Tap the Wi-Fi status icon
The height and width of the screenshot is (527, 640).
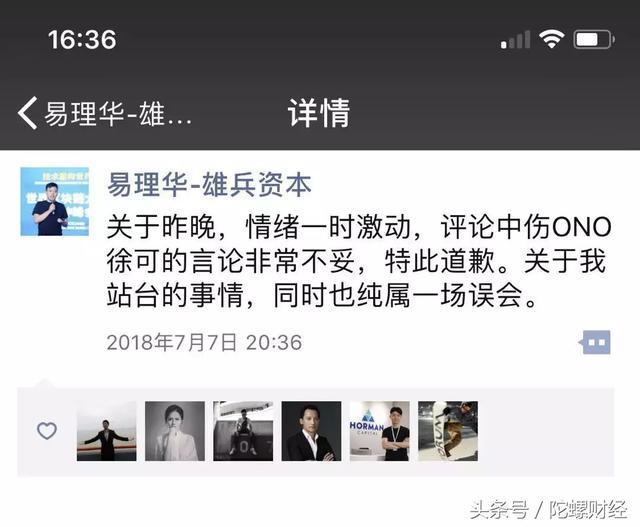pos(551,40)
